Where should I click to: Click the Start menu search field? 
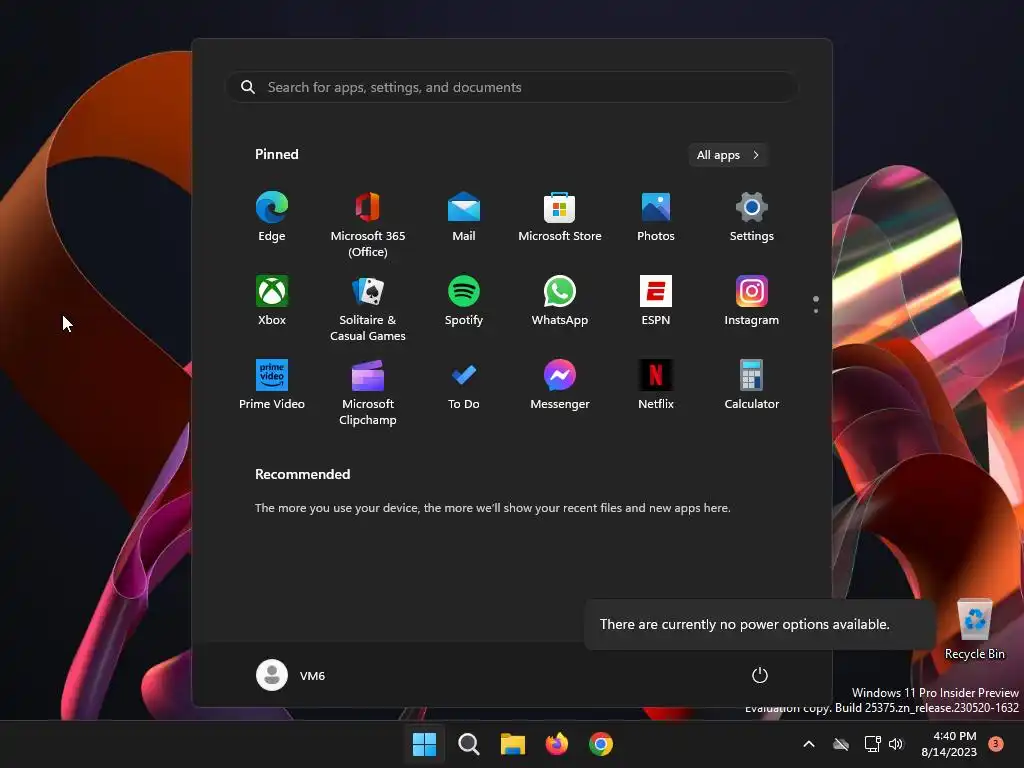511,87
